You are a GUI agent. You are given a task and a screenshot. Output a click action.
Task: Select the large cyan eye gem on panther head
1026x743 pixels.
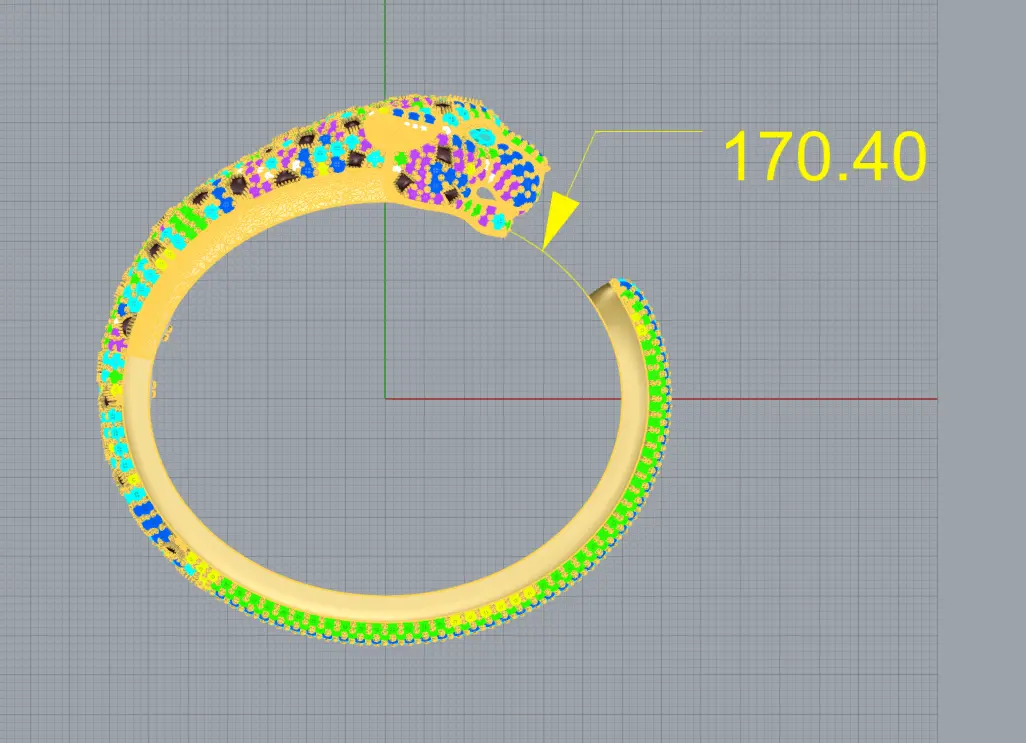tap(483, 135)
